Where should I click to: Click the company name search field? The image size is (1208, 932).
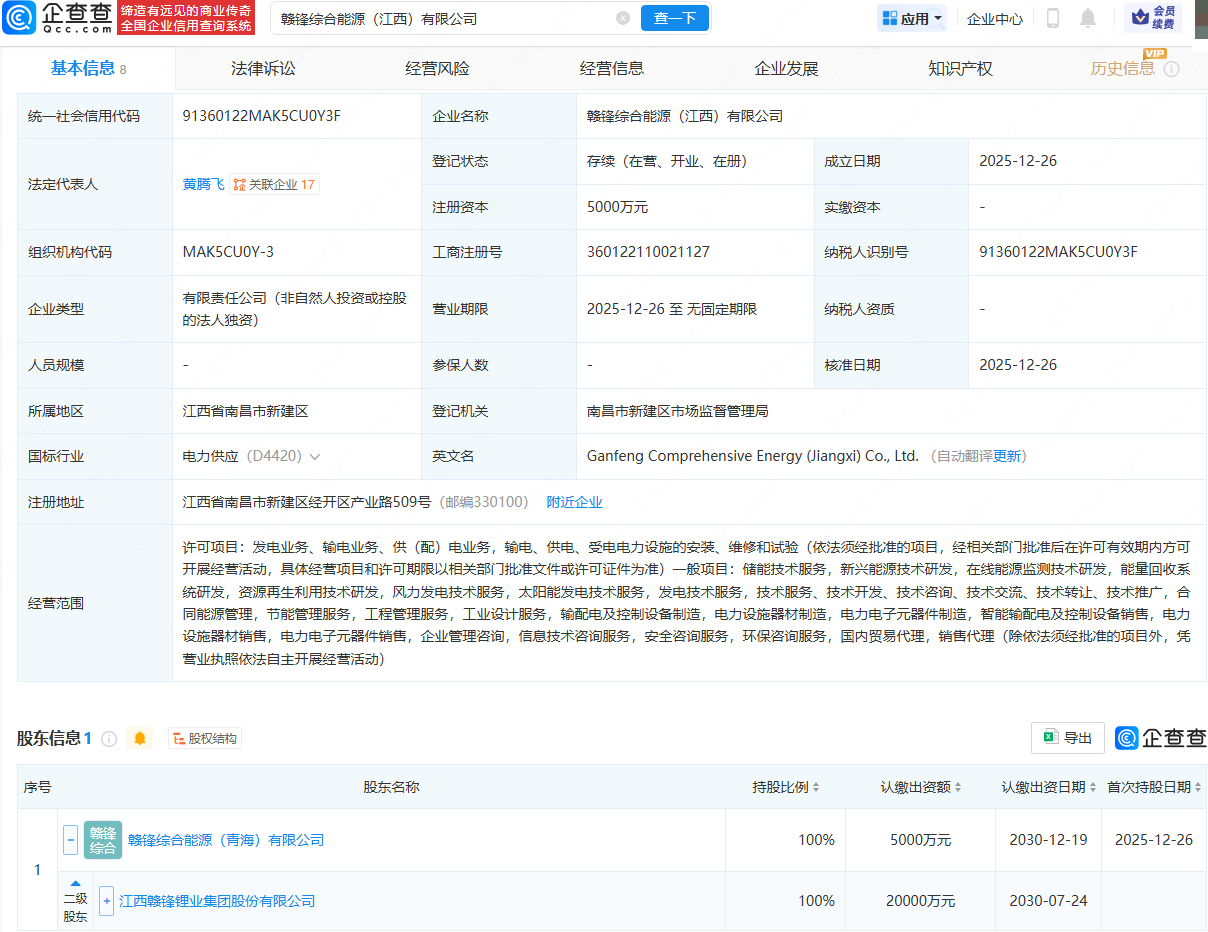coord(440,18)
